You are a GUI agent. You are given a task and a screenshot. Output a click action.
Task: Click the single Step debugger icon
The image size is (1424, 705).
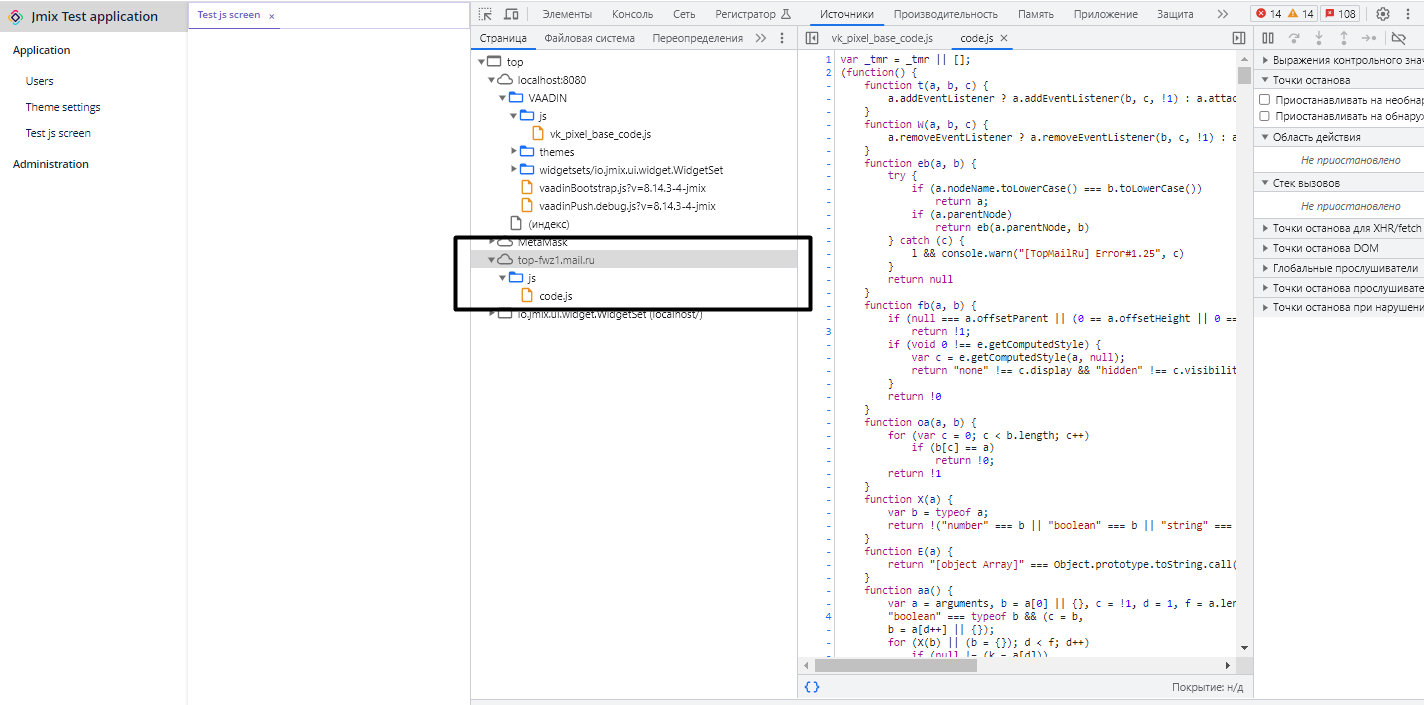click(x=1369, y=38)
